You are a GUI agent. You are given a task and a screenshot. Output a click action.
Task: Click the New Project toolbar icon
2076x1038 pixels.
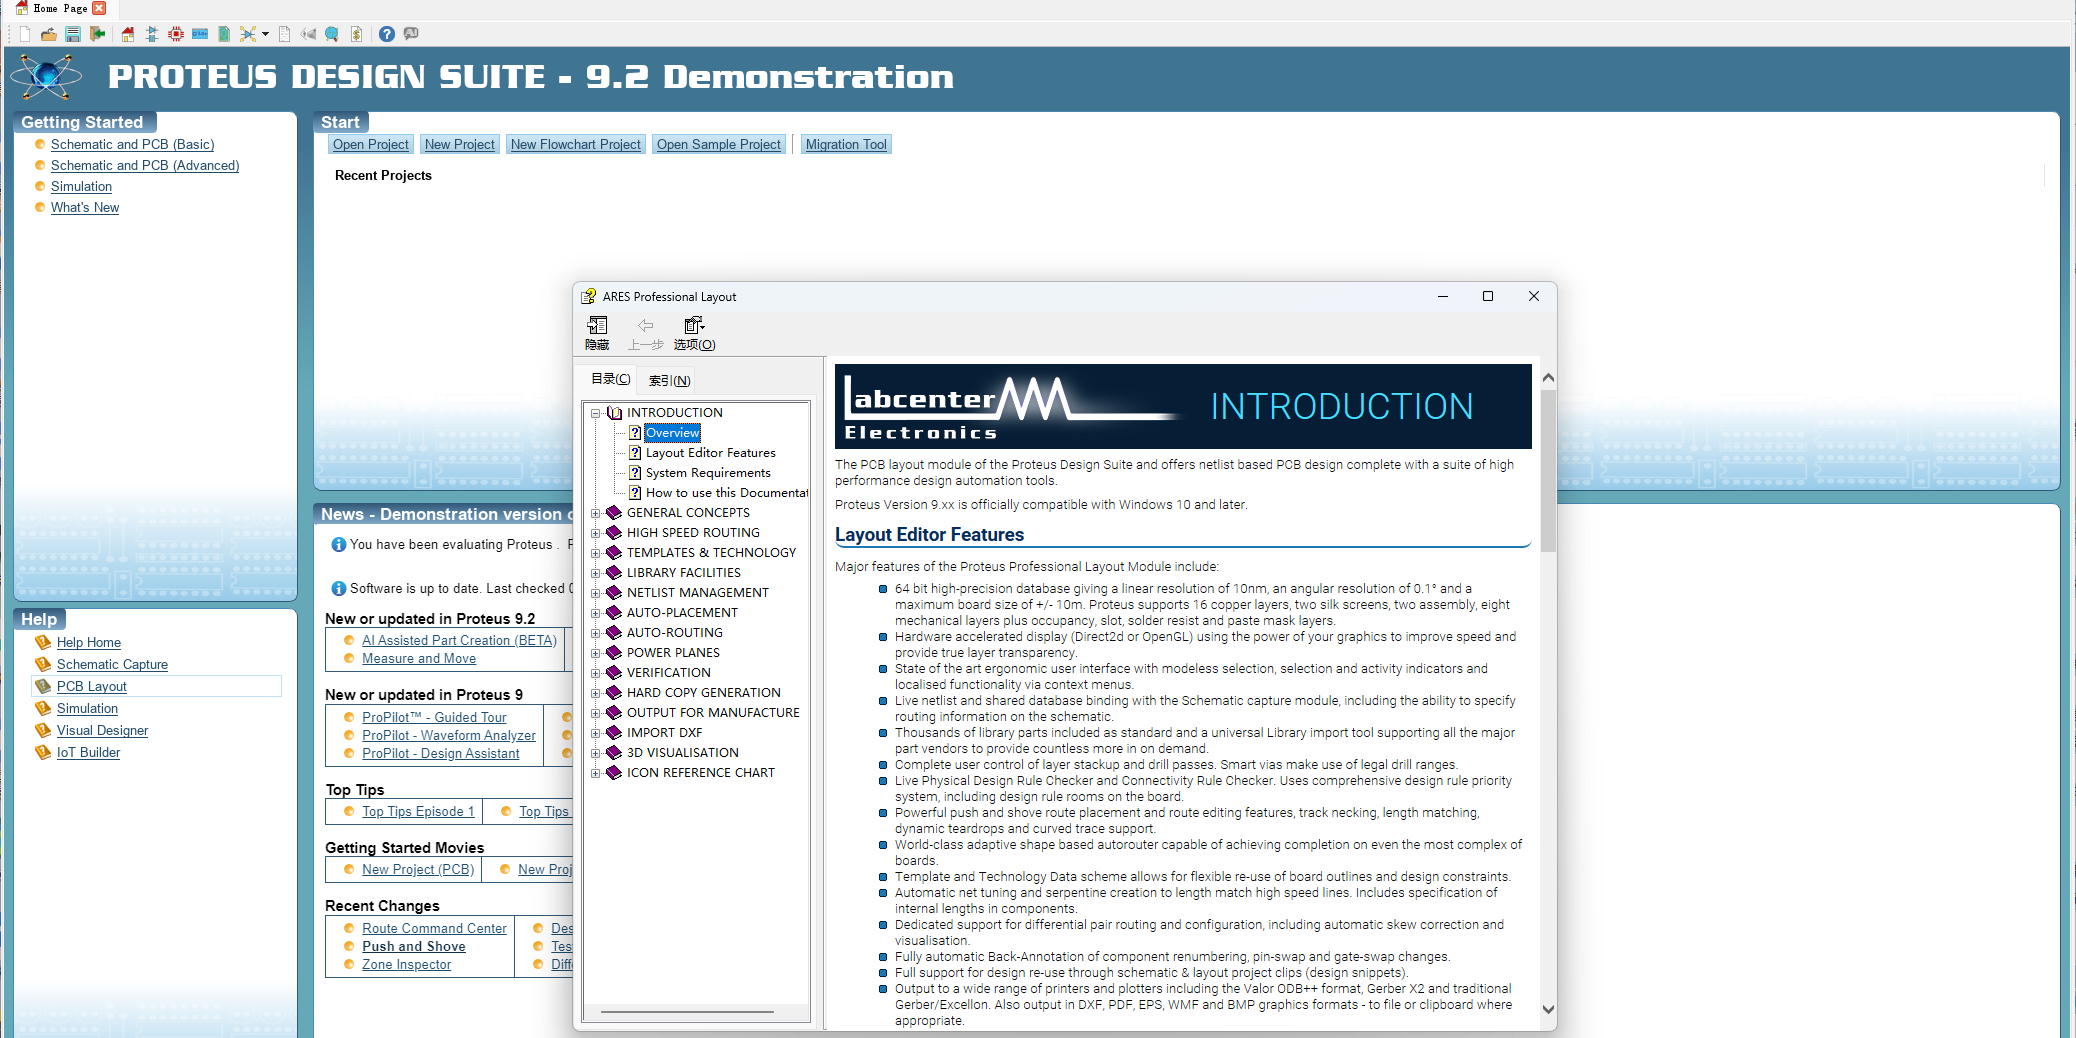(25, 34)
